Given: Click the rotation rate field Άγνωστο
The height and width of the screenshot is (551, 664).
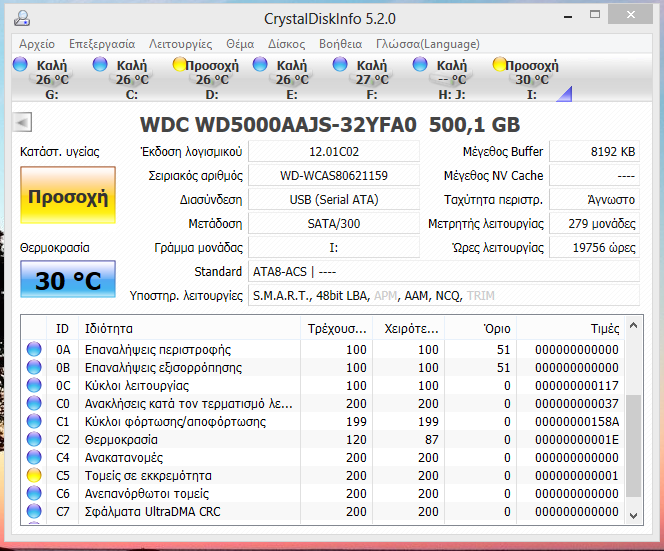Looking at the screenshot, I should [x=594, y=199].
